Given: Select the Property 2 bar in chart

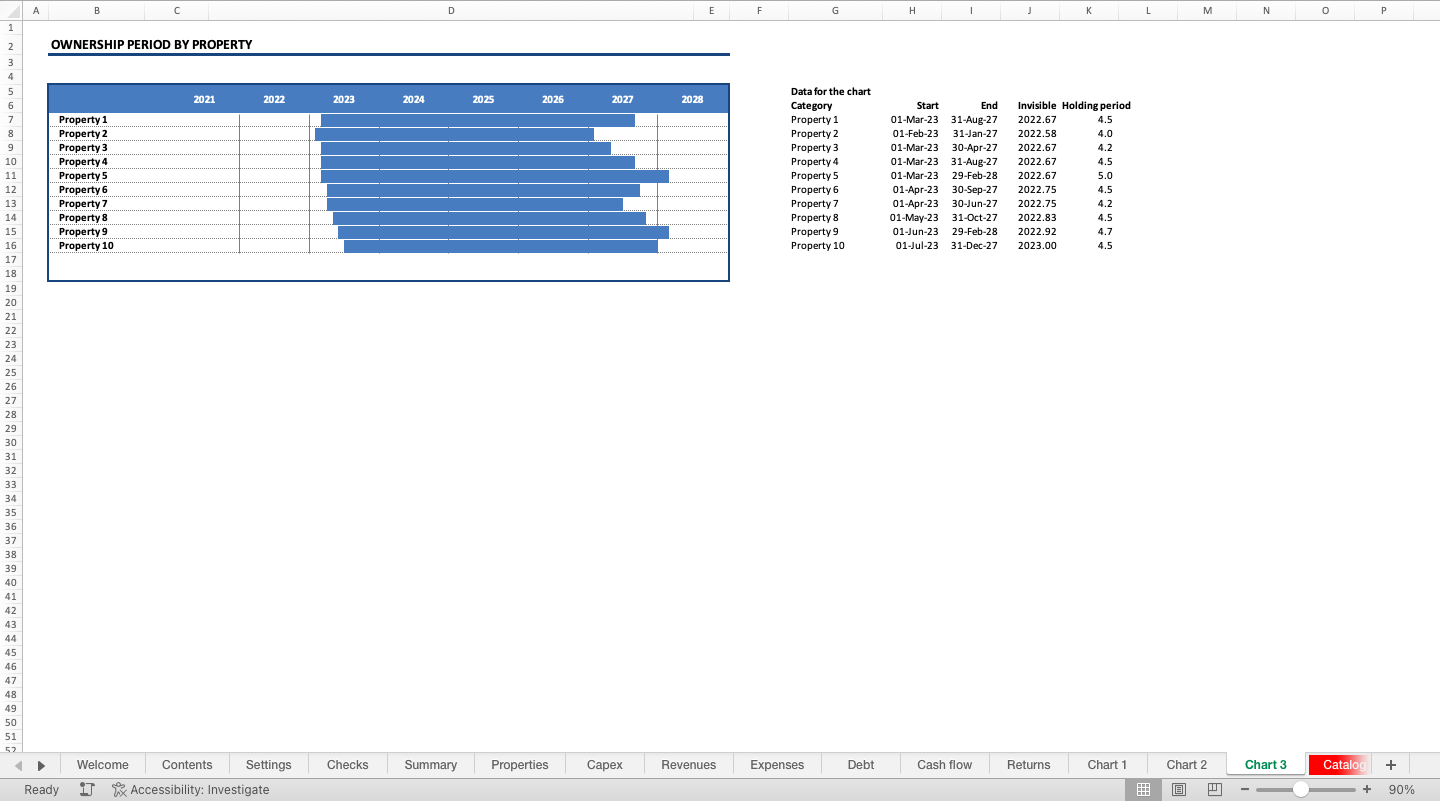Looking at the screenshot, I should tap(454, 134).
